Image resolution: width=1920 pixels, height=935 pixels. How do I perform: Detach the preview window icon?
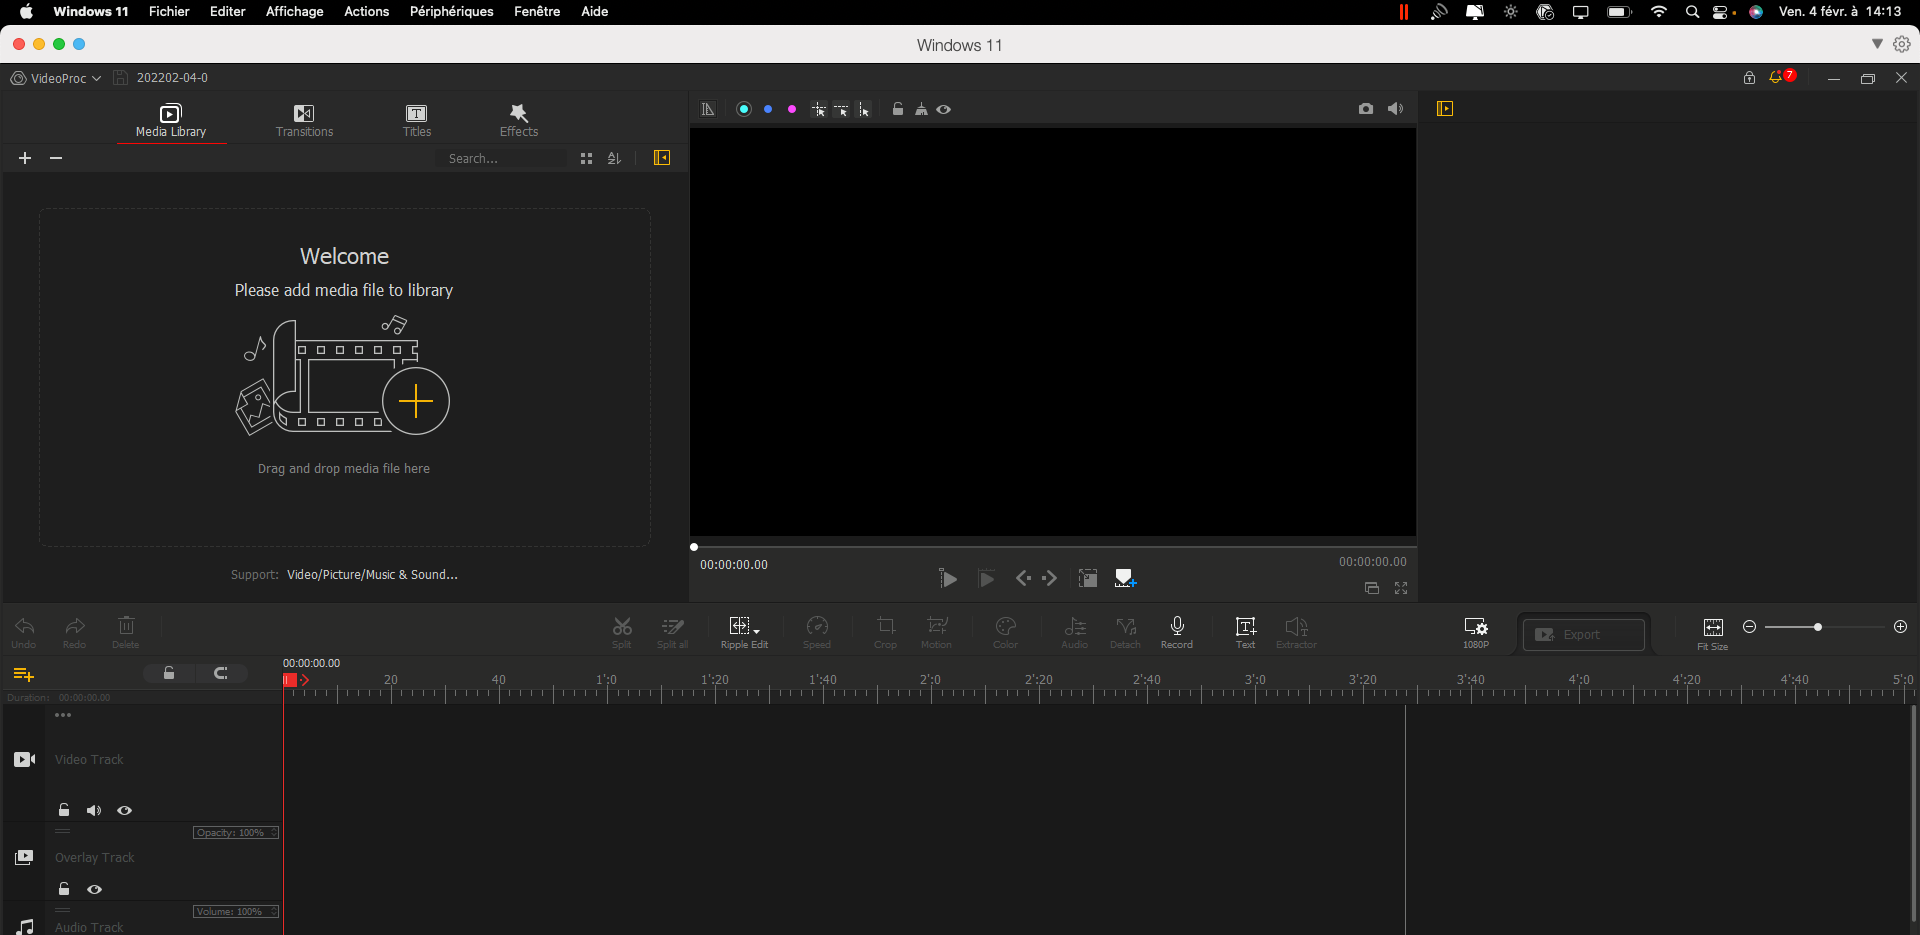1372,588
